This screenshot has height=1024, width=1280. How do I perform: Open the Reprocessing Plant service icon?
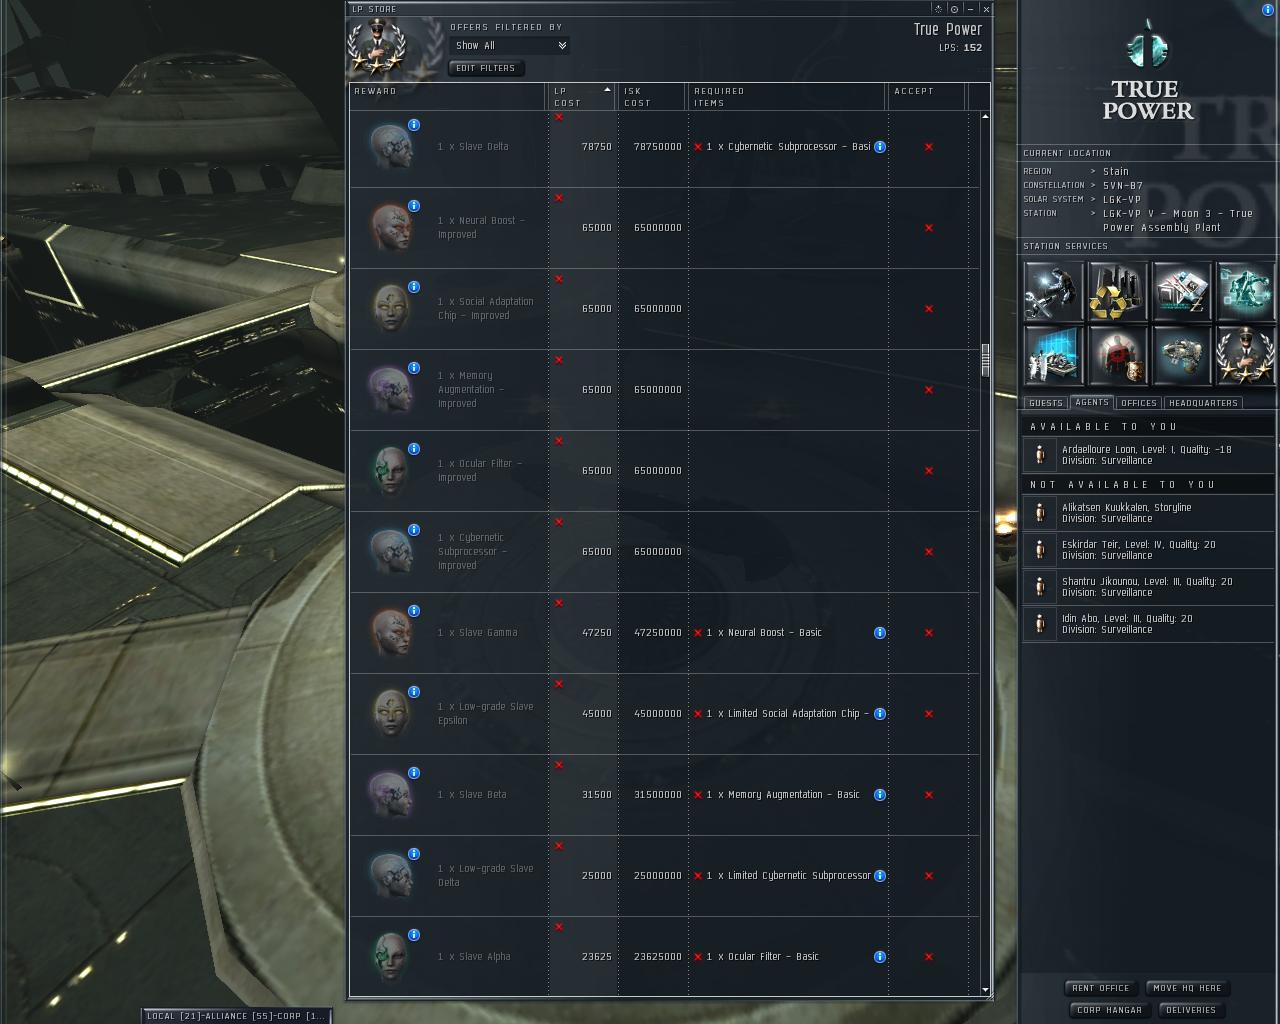pos(1117,292)
